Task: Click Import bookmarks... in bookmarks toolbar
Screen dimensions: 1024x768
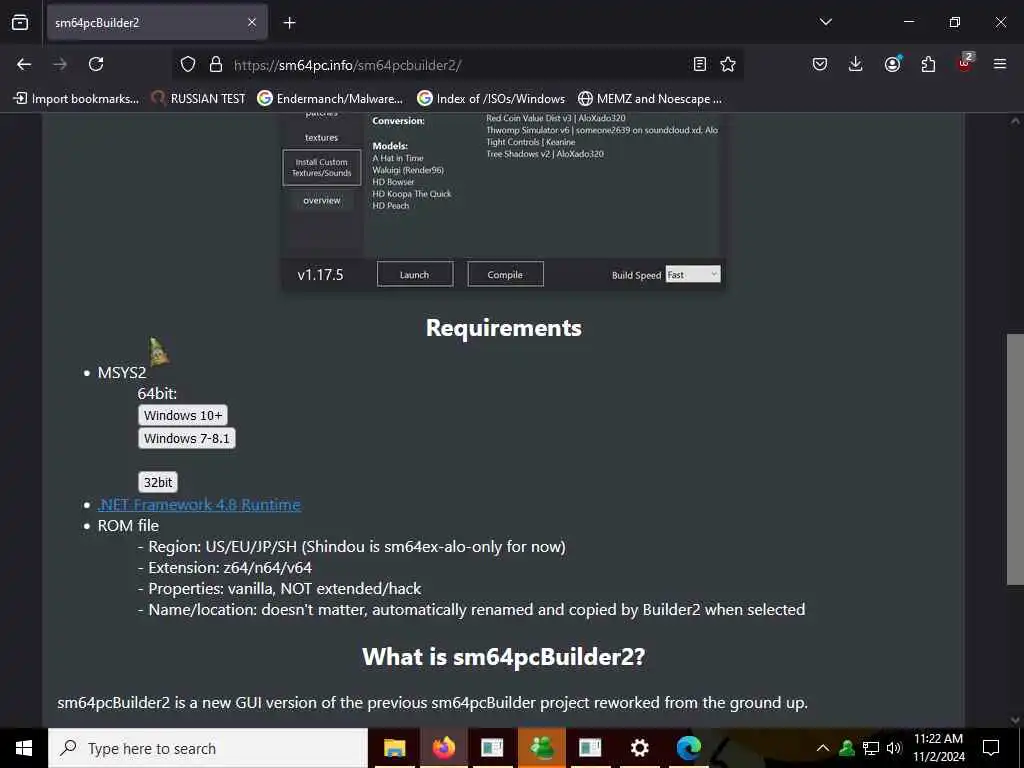Action: tap(76, 99)
